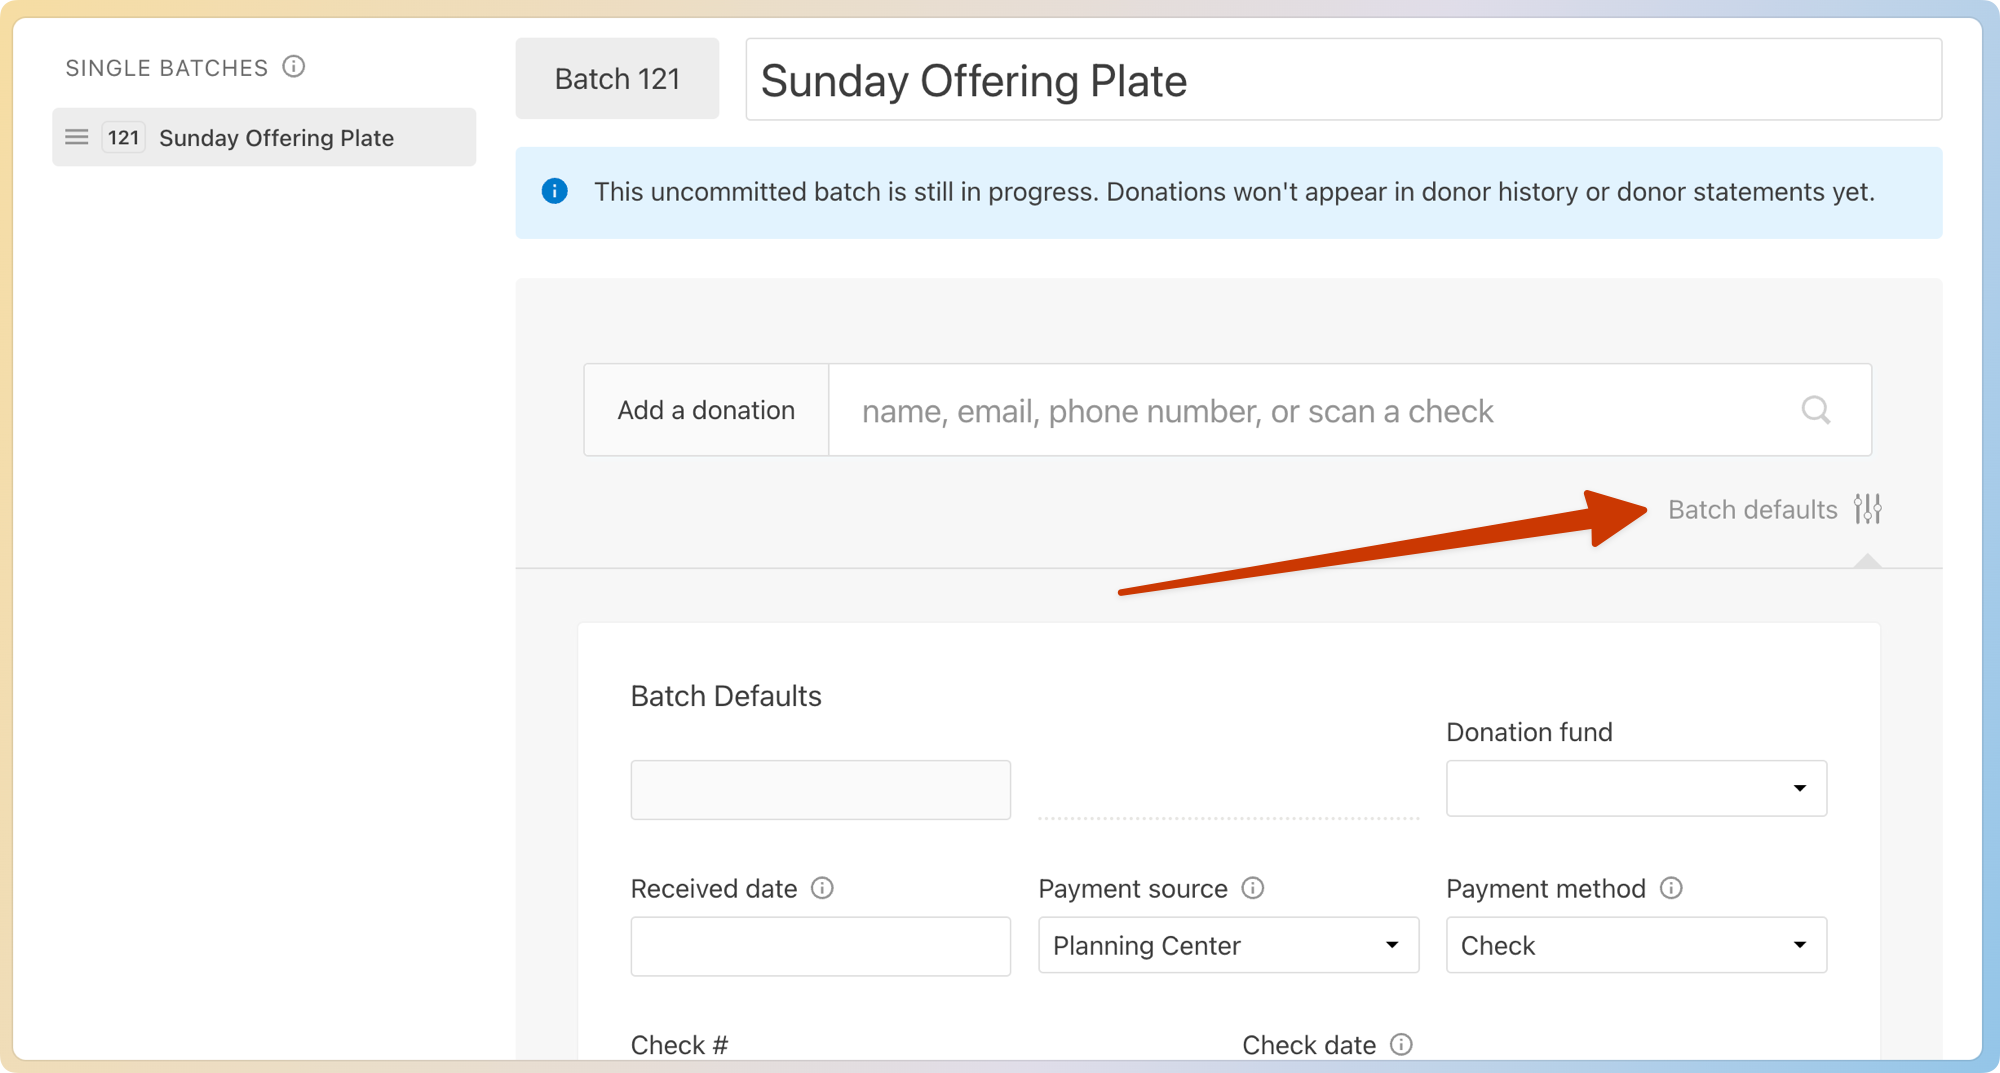Click the info icon beside Single Batches
This screenshot has height=1073, width=2000.
(293, 67)
